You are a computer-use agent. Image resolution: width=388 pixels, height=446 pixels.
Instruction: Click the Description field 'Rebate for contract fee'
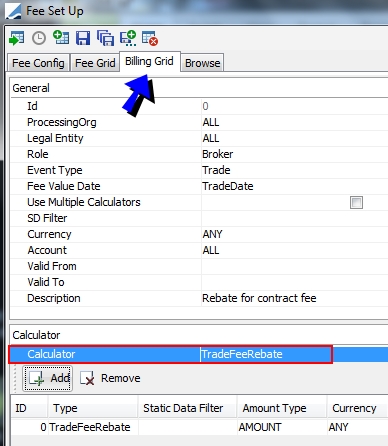click(295, 298)
